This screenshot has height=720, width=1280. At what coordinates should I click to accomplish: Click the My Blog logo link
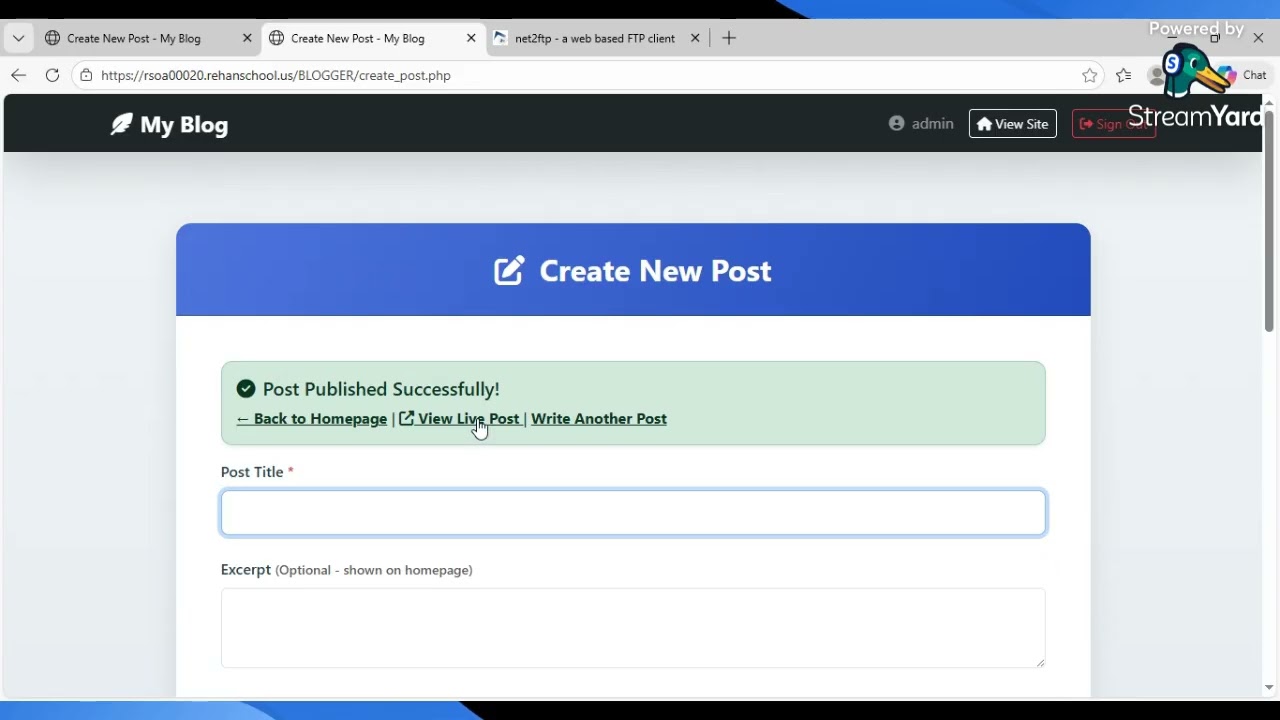coord(170,124)
